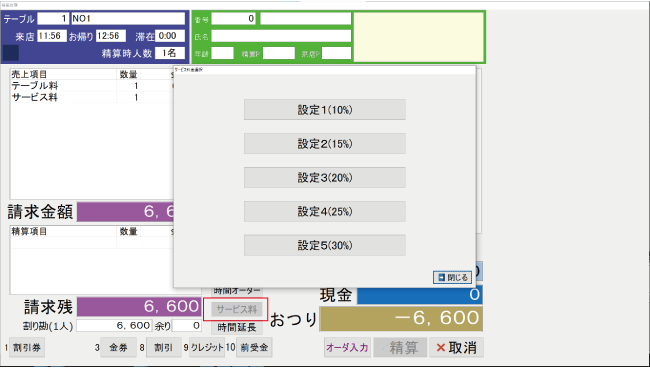Click the 精算項目 column header
Image resolution: width=650 pixels, height=368 pixels.
[x=63, y=232]
